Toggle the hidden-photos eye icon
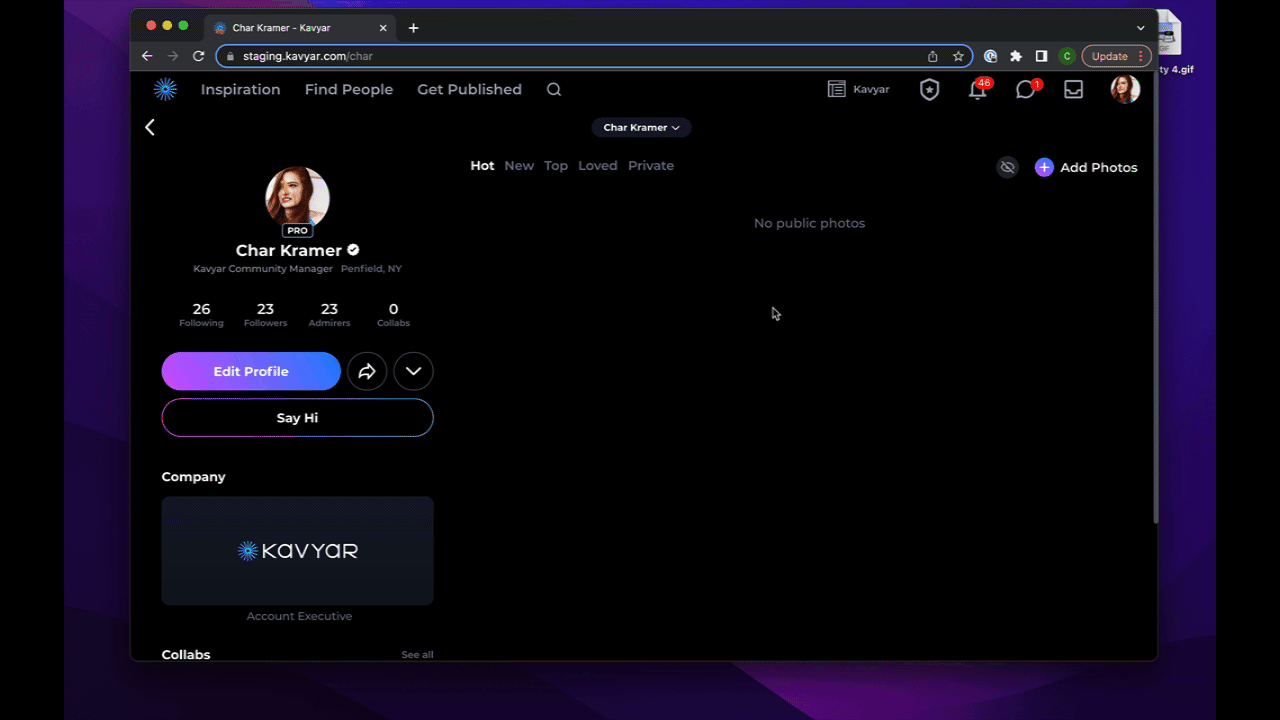1280x720 pixels. tap(1007, 167)
